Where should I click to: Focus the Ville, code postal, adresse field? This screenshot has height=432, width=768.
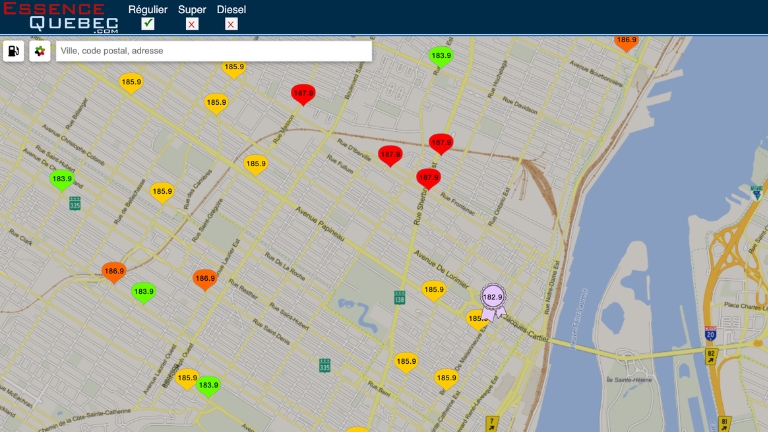214,51
